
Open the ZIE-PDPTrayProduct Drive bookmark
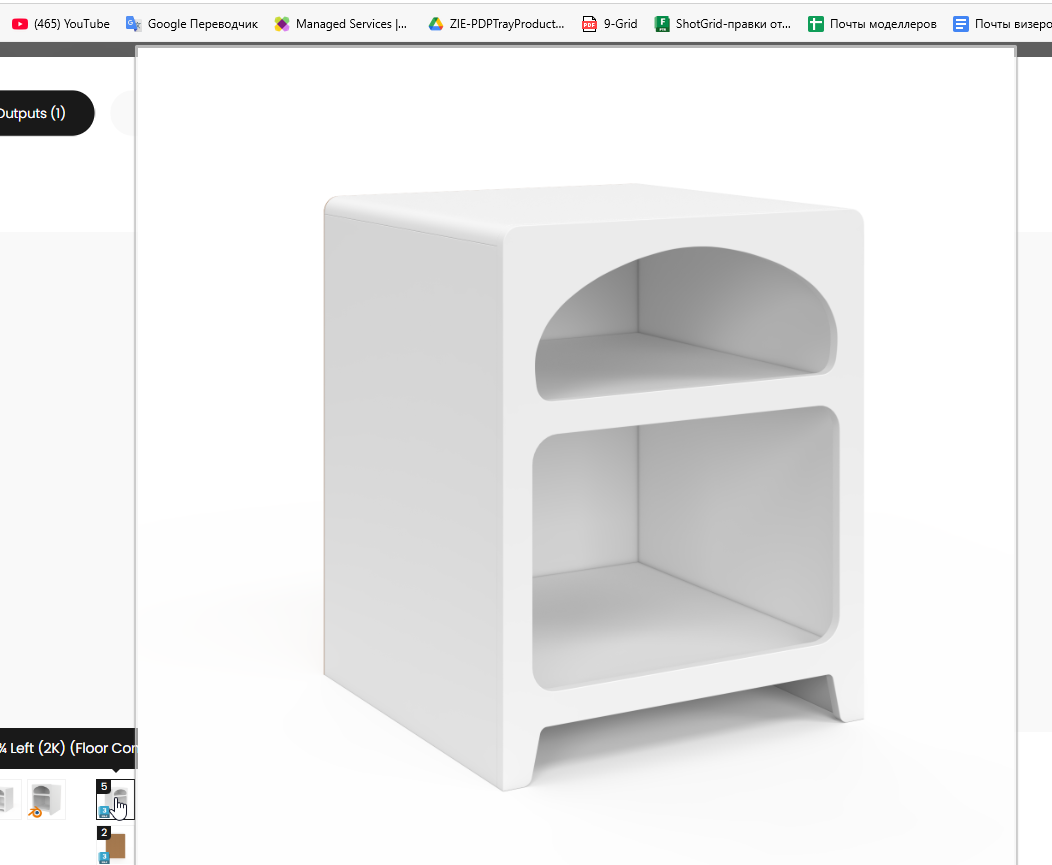(x=496, y=24)
